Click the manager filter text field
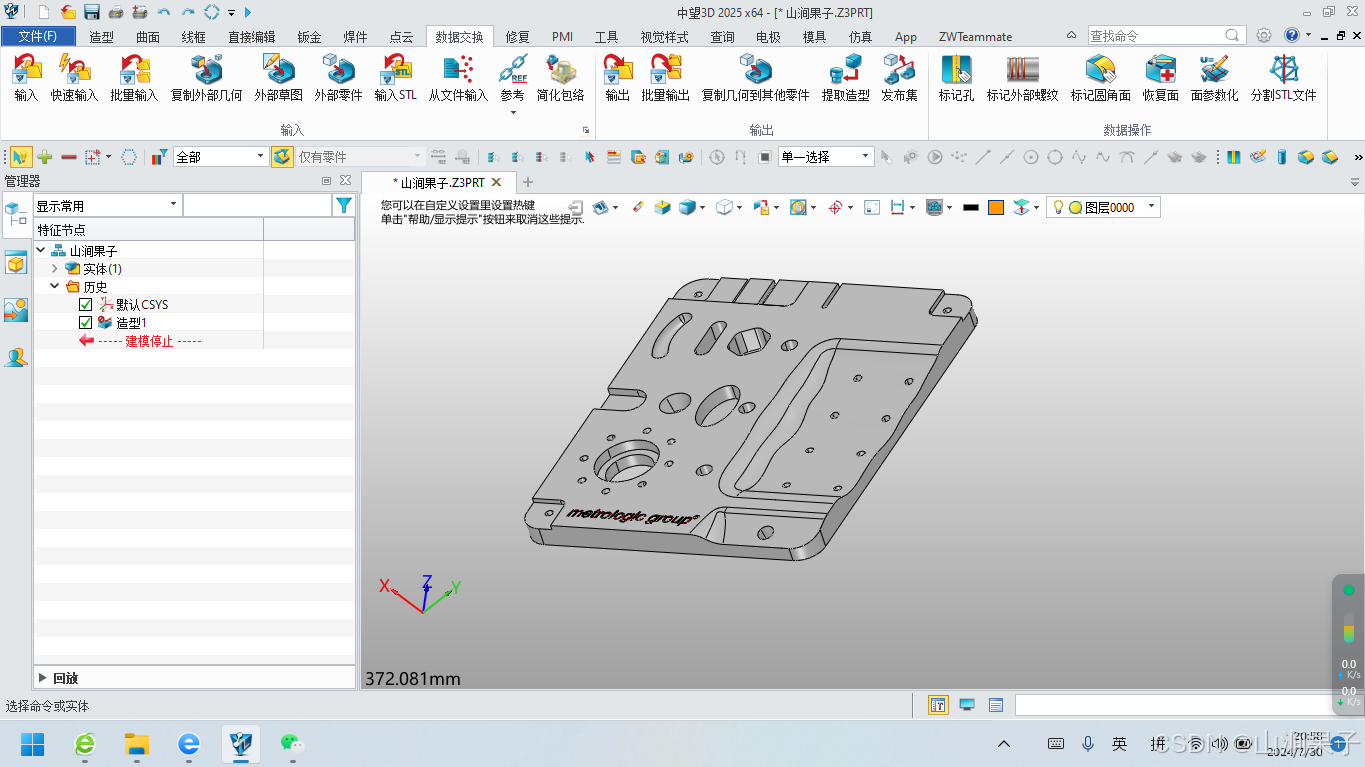The width and height of the screenshot is (1365, 767). 258,205
